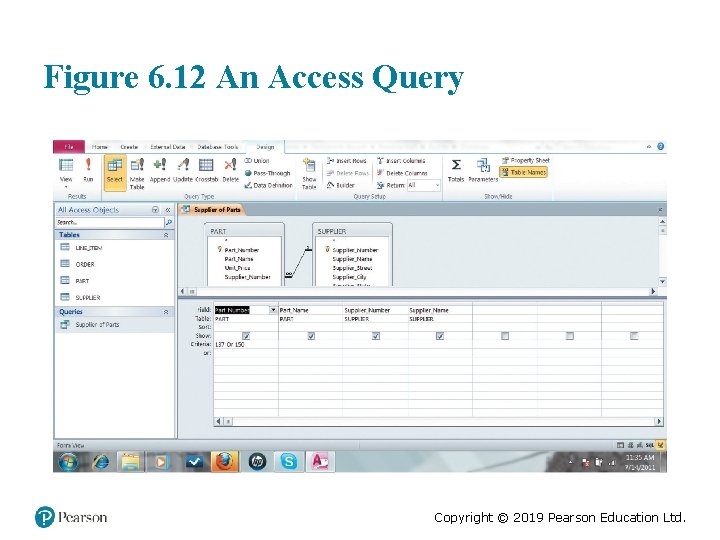Click the navigation pane Search box
720x540 pixels.
(x=109, y=222)
